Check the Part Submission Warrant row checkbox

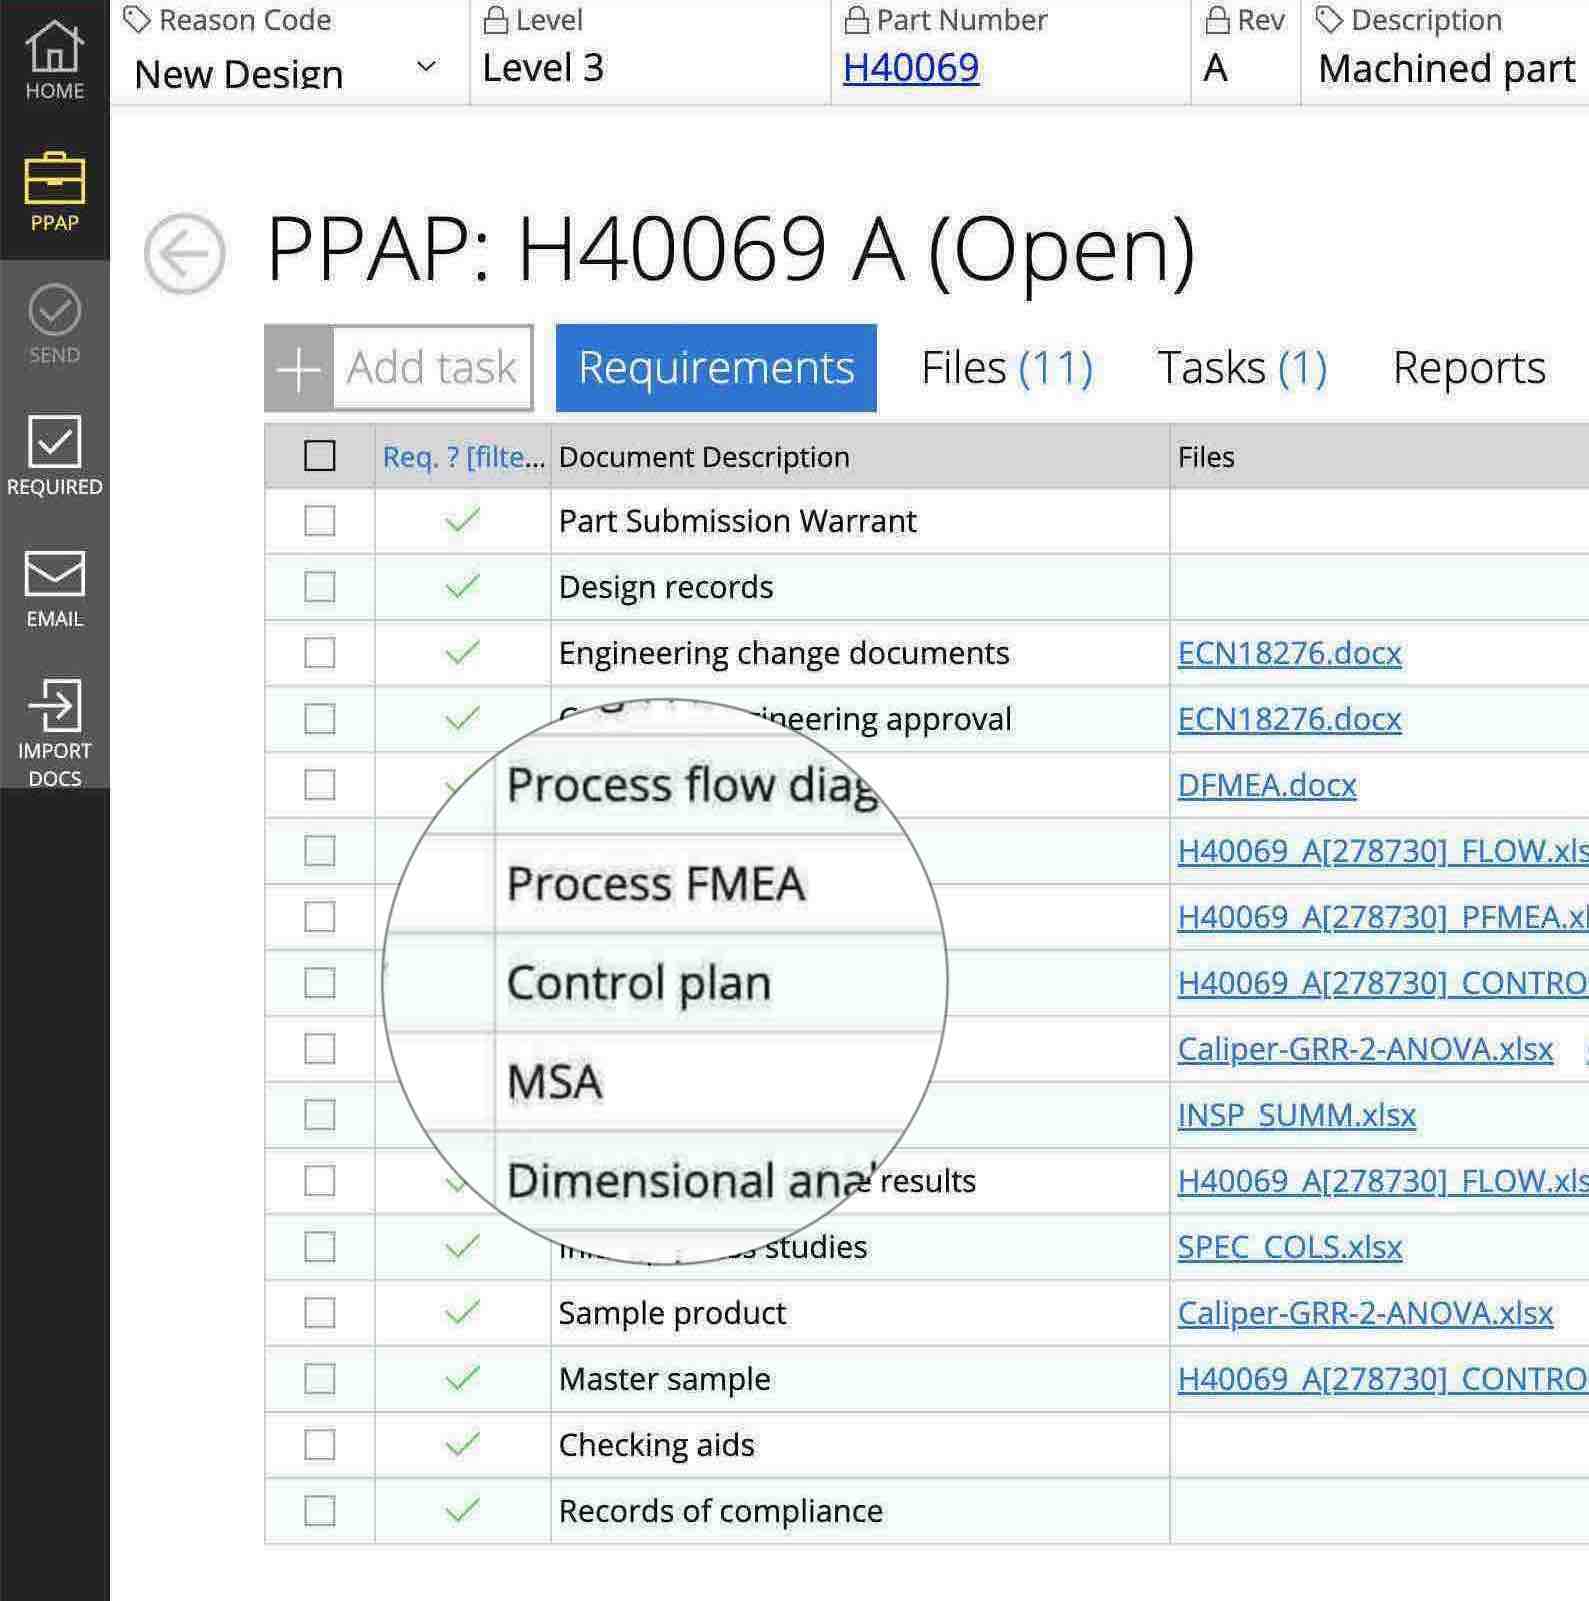(x=319, y=521)
